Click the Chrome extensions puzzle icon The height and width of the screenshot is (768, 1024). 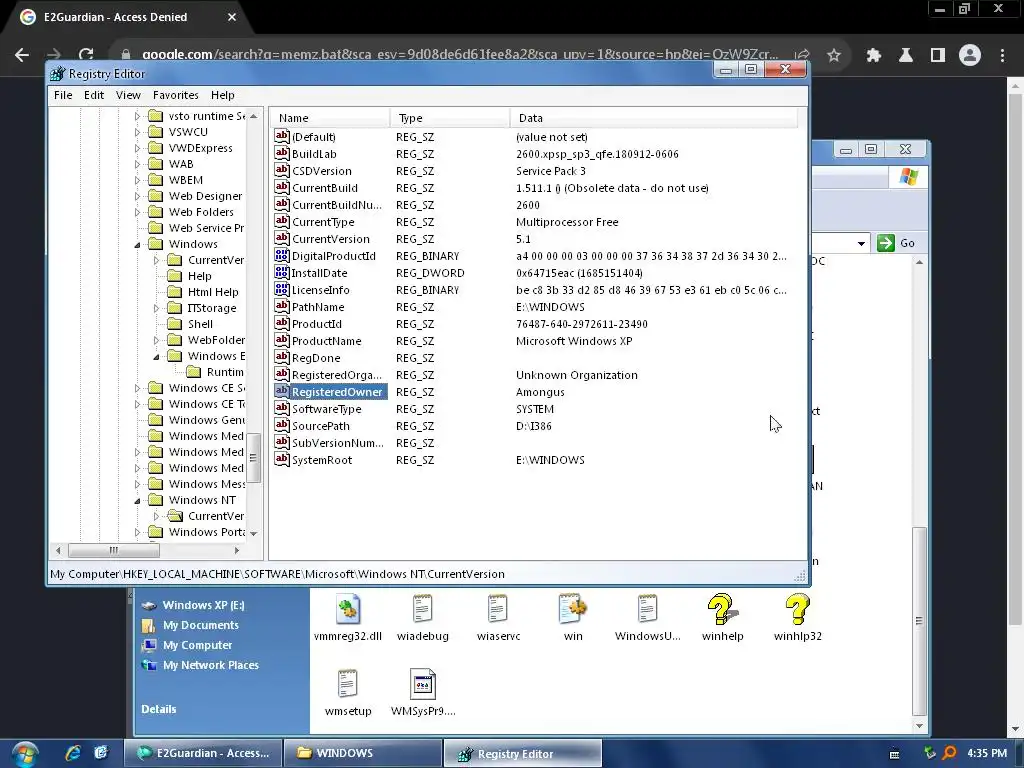tap(873, 56)
